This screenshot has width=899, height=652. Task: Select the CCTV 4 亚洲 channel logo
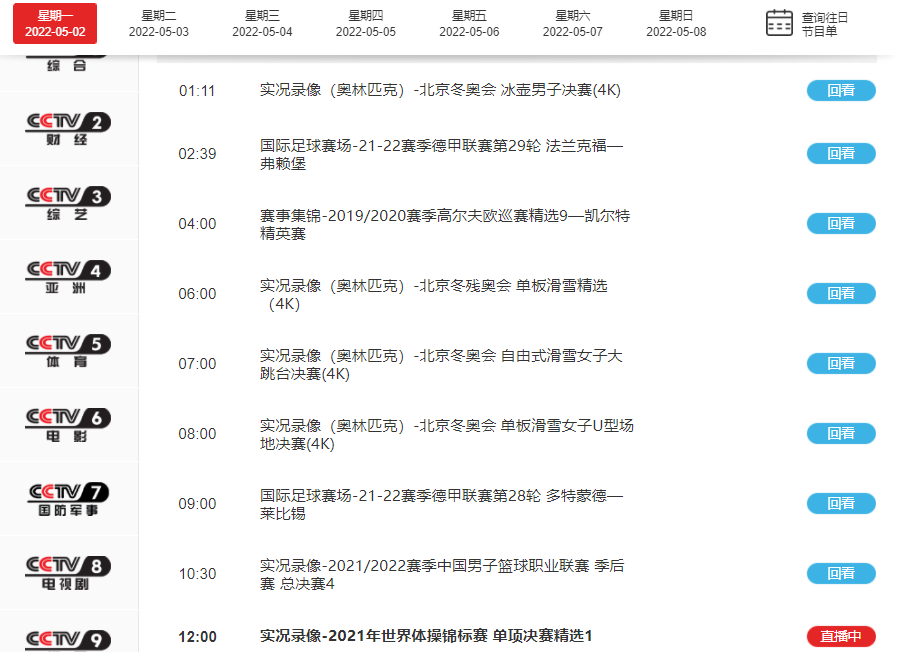pyautogui.click(x=68, y=277)
